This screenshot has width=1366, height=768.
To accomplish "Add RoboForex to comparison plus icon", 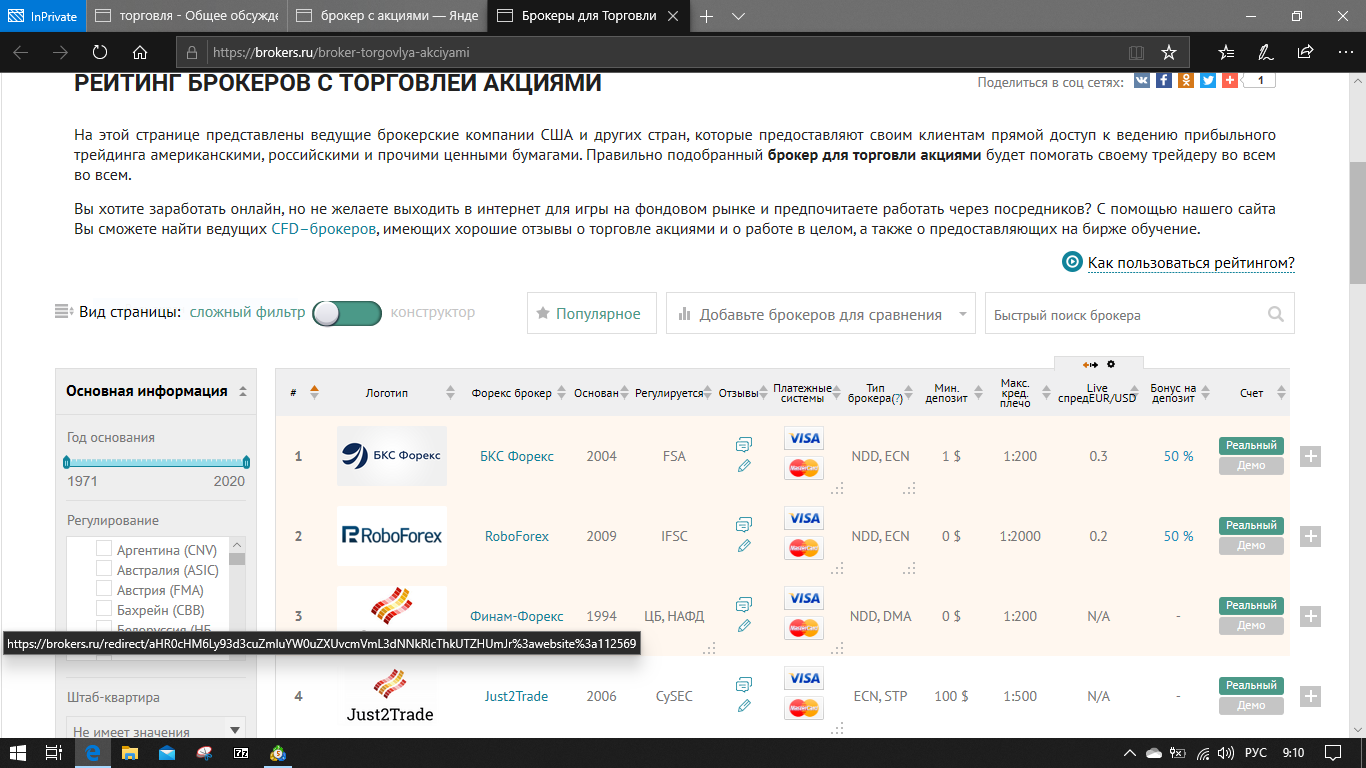I will 1311,536.
